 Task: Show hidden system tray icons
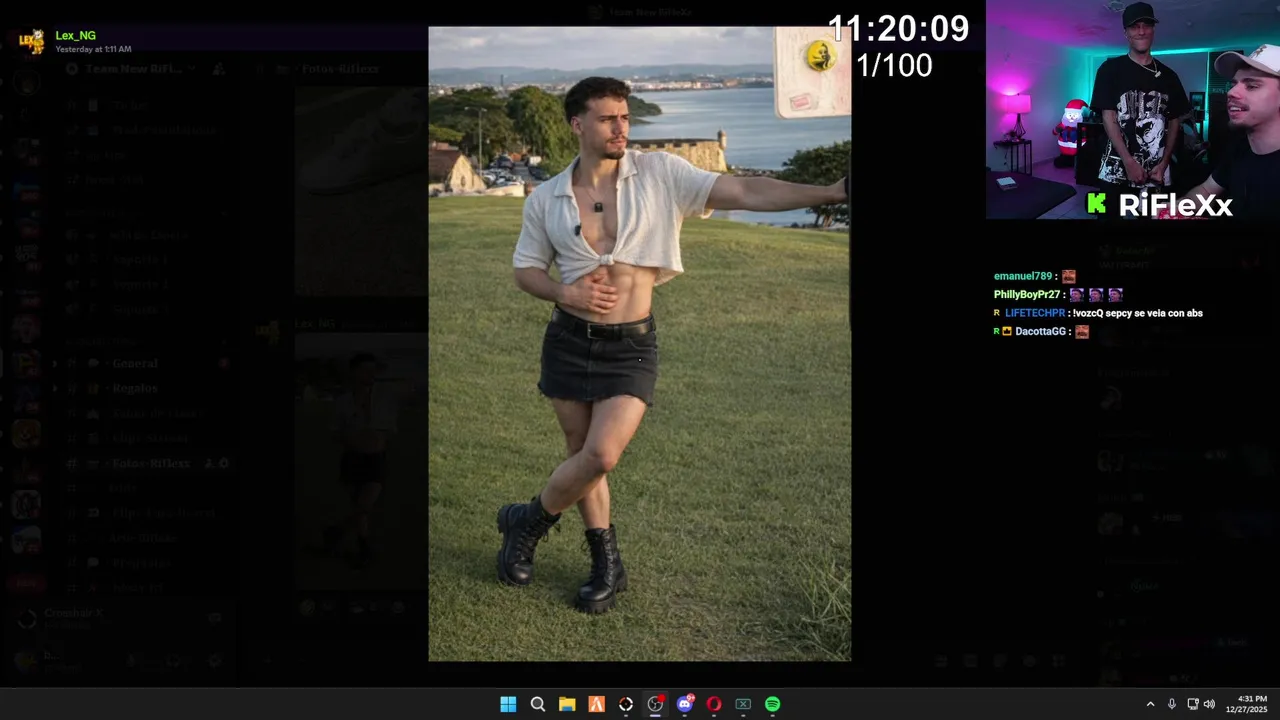click(x=1150, y=704)
